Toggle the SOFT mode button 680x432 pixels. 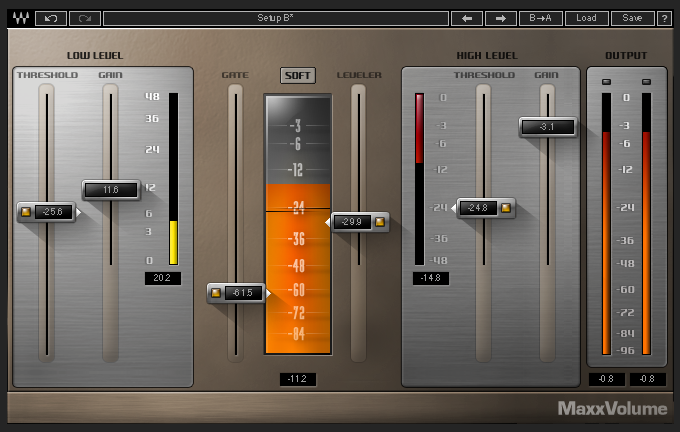tap(297, 75)
